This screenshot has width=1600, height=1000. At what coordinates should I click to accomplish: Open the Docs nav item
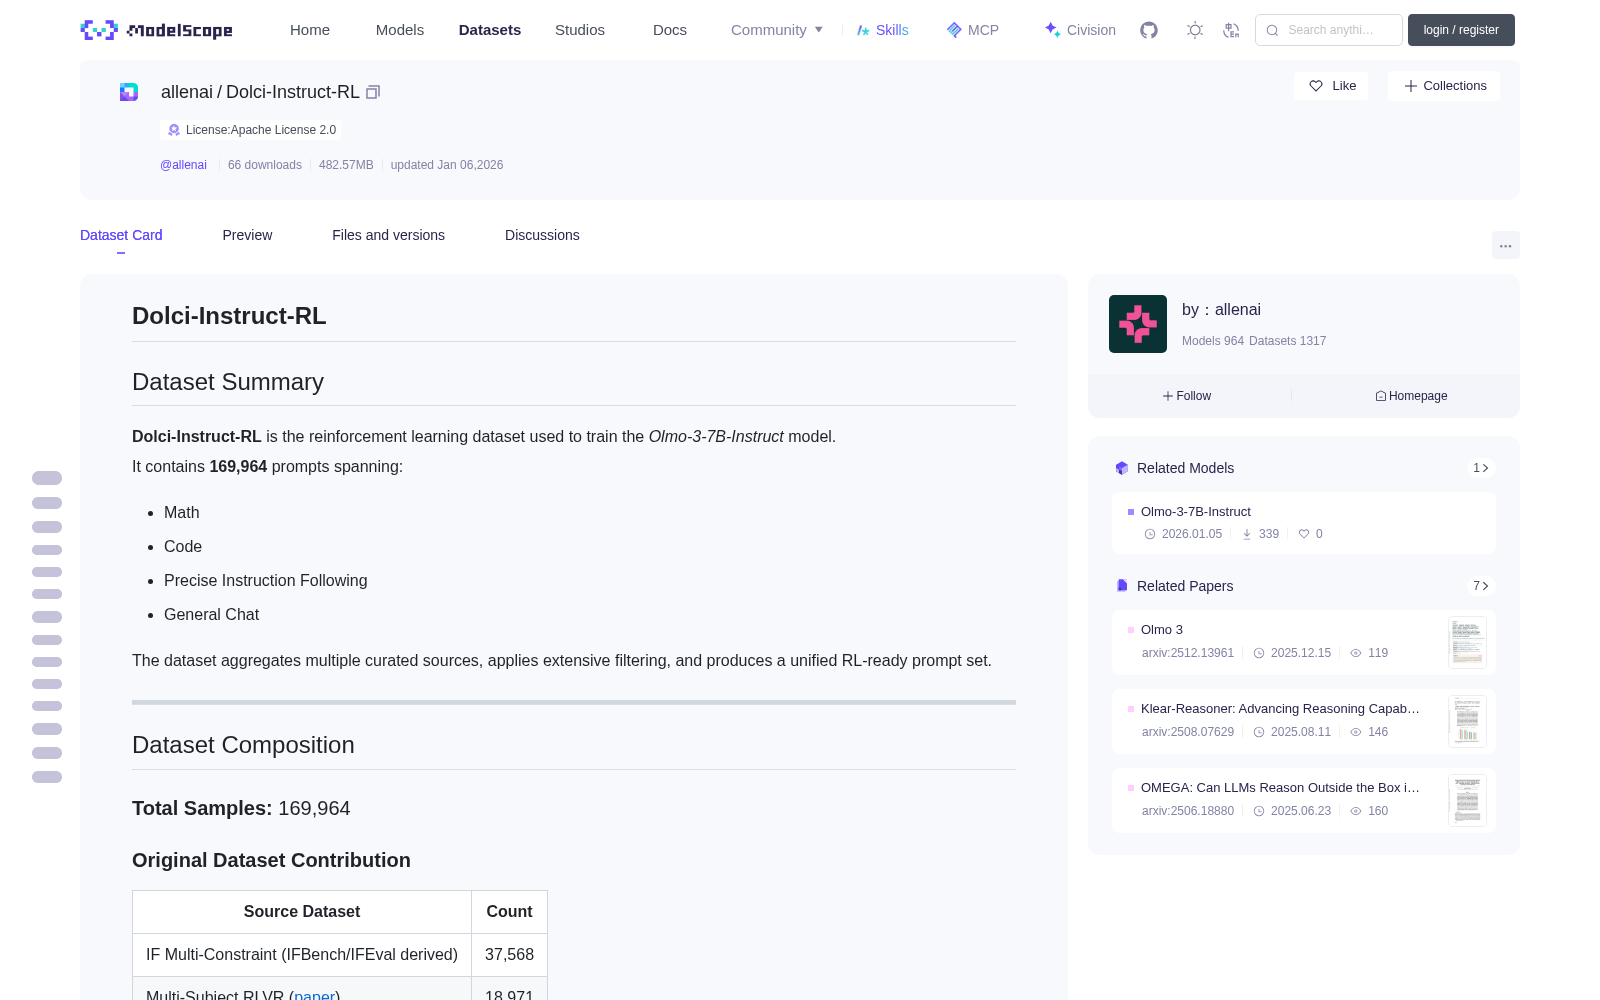670,30
